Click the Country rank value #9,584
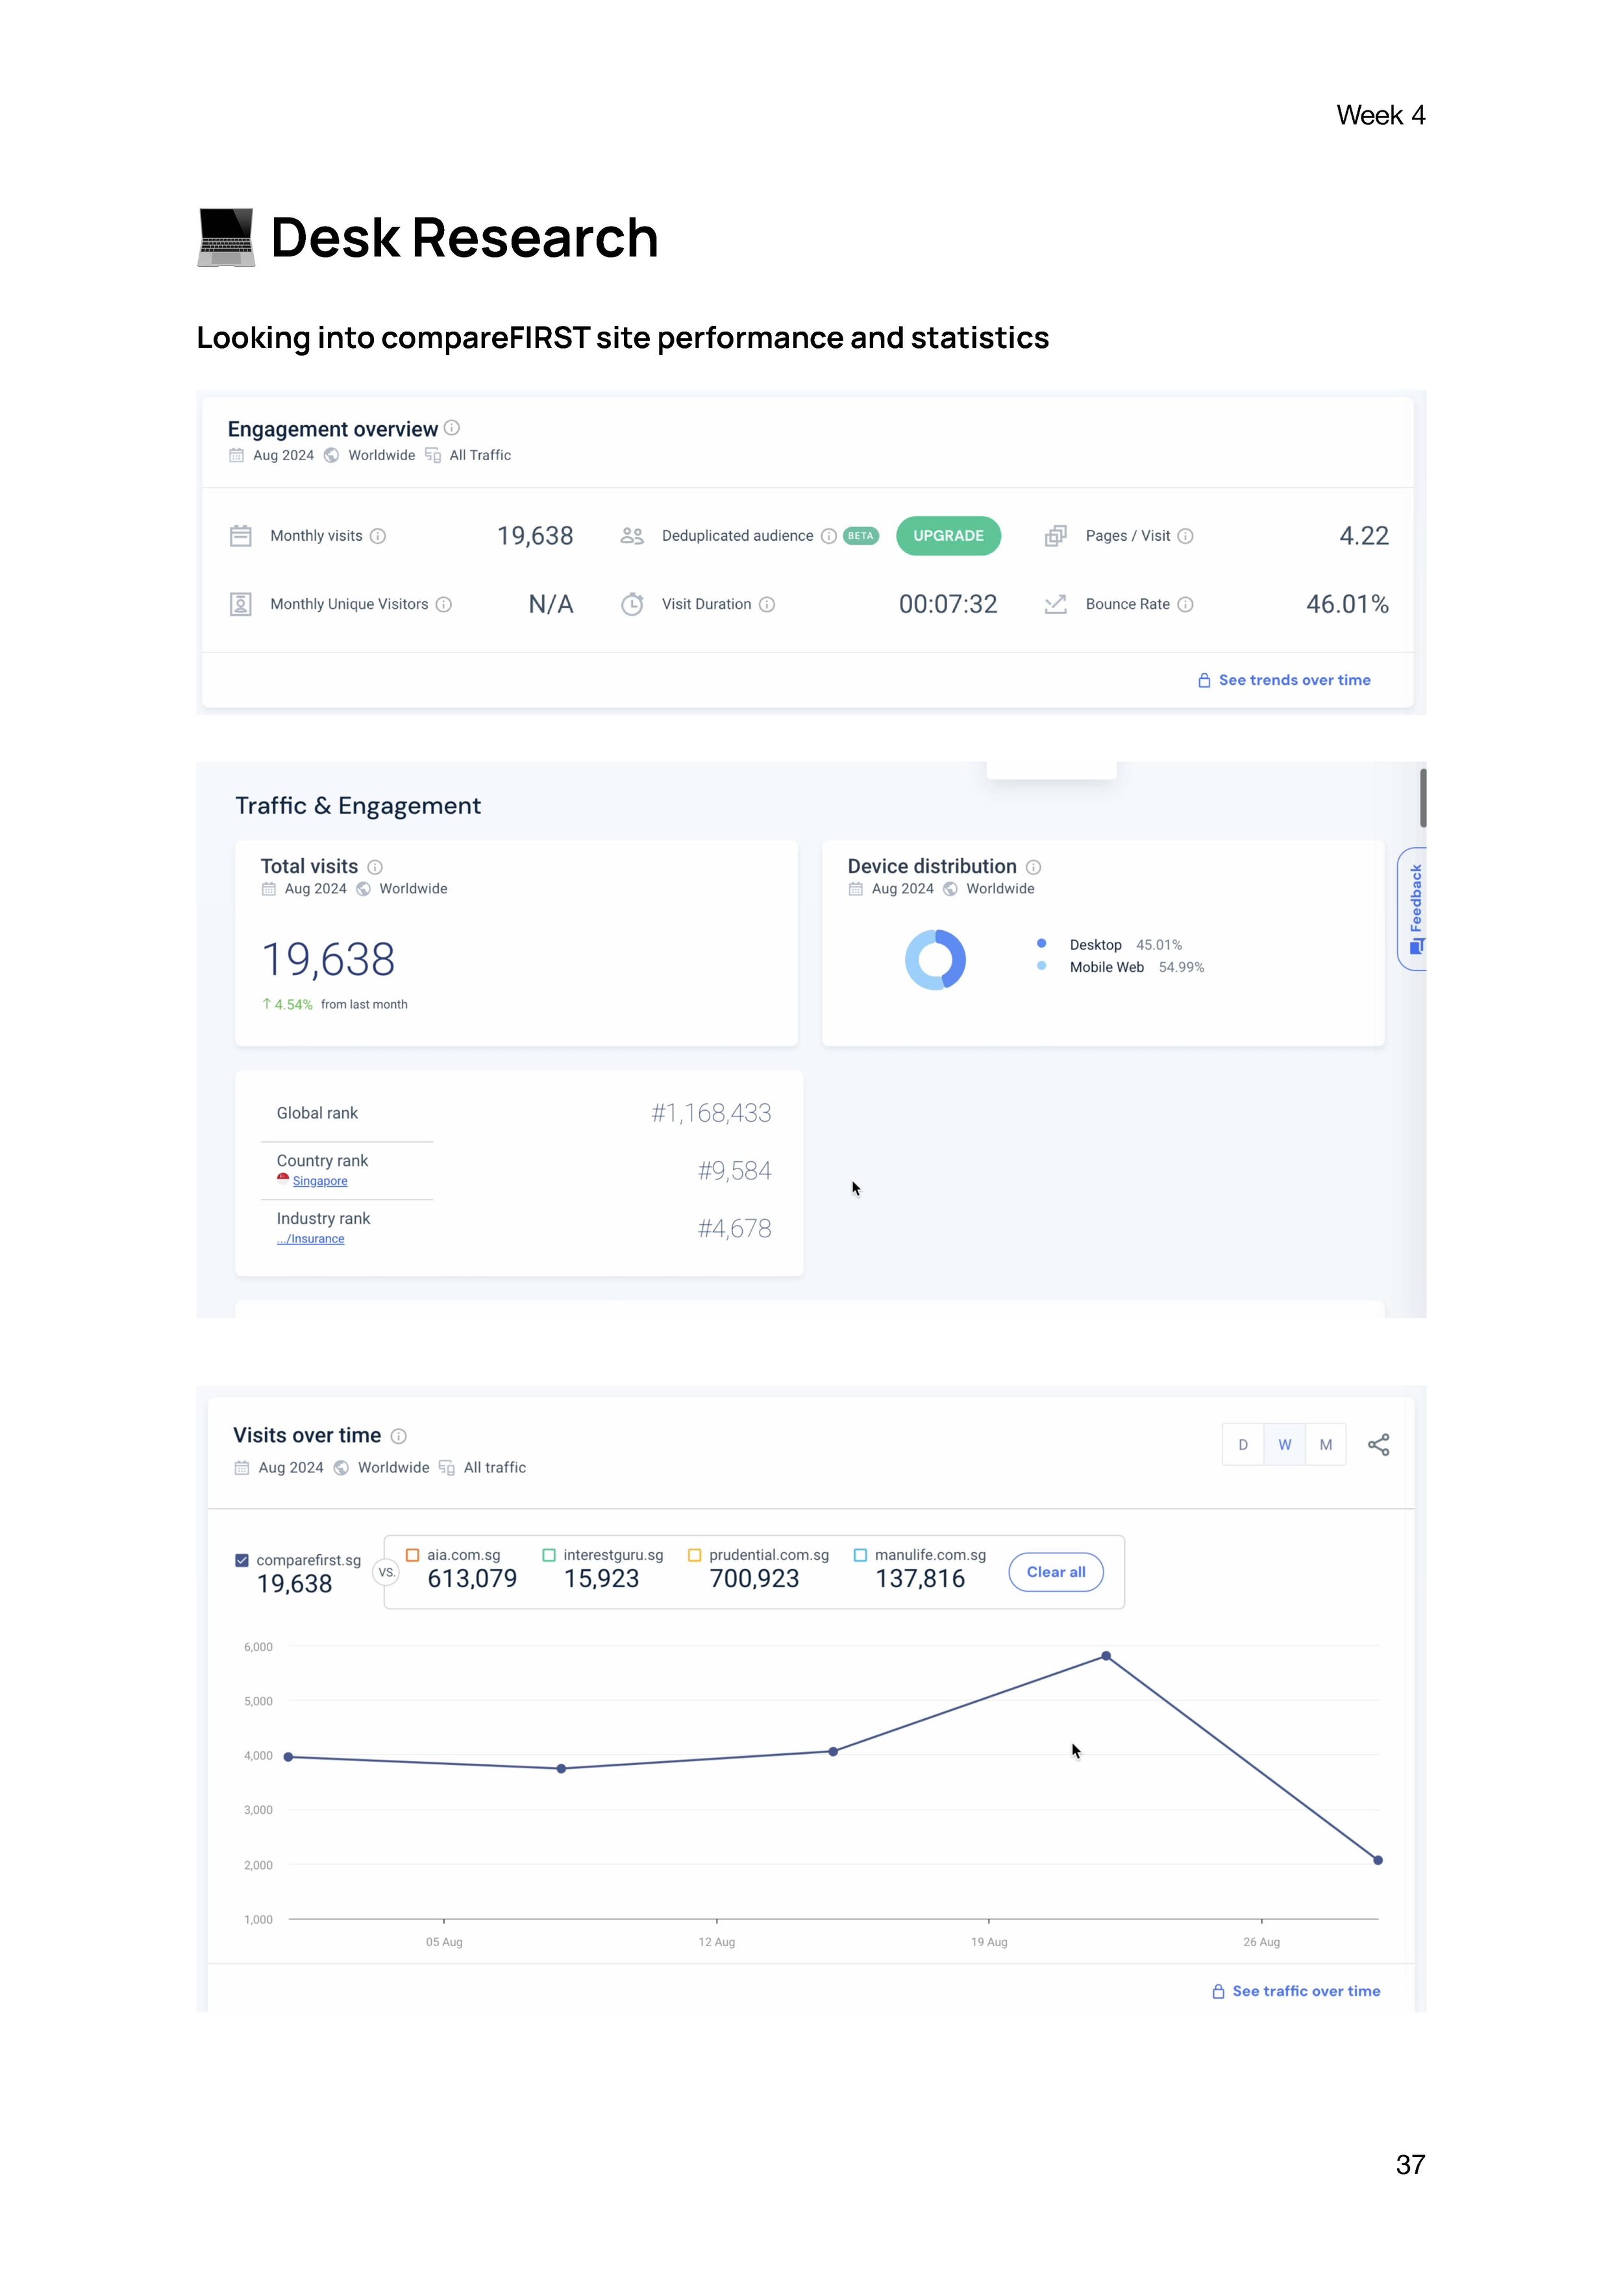The width and height of the screenshot is (1623, 2296). 734,1171
